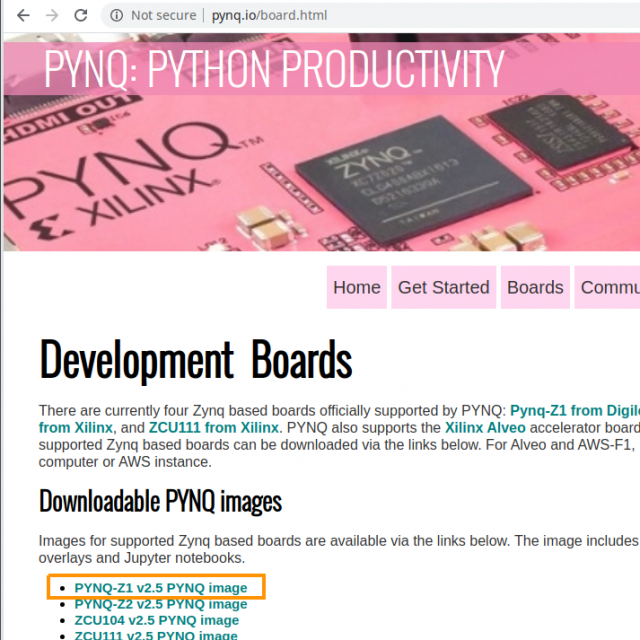The height and width of the screenshot is (640, 640).
Task: Click the PYNQ: Python Productivity banner title
Action: pos(273,68)
